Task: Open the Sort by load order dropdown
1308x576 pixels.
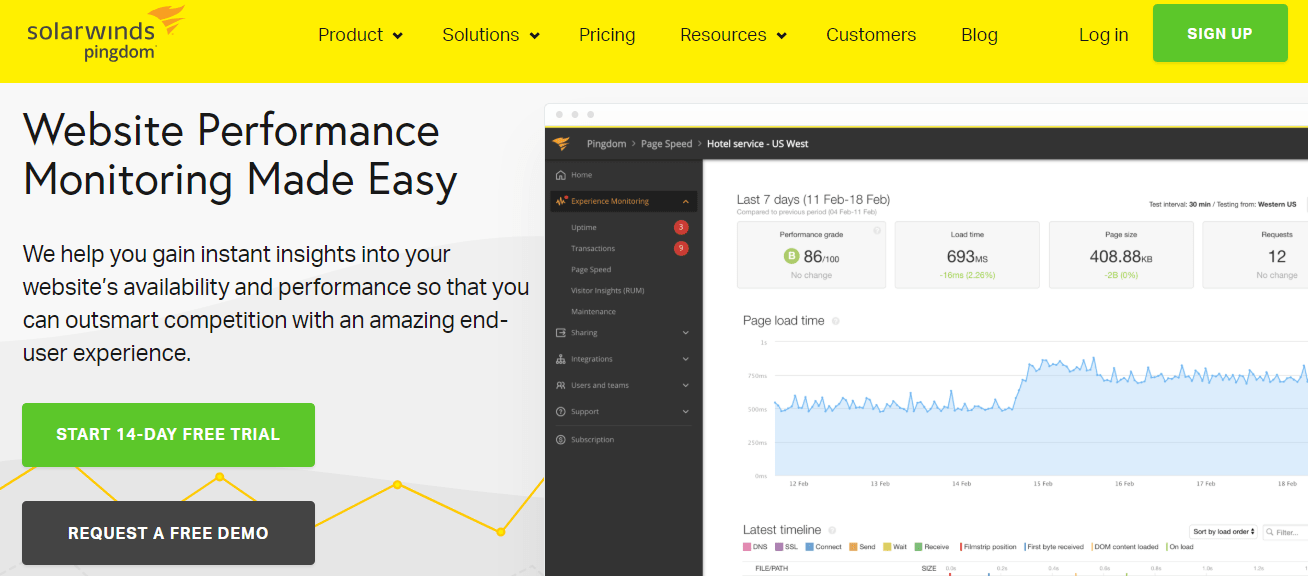Action: coord(1223,532)
